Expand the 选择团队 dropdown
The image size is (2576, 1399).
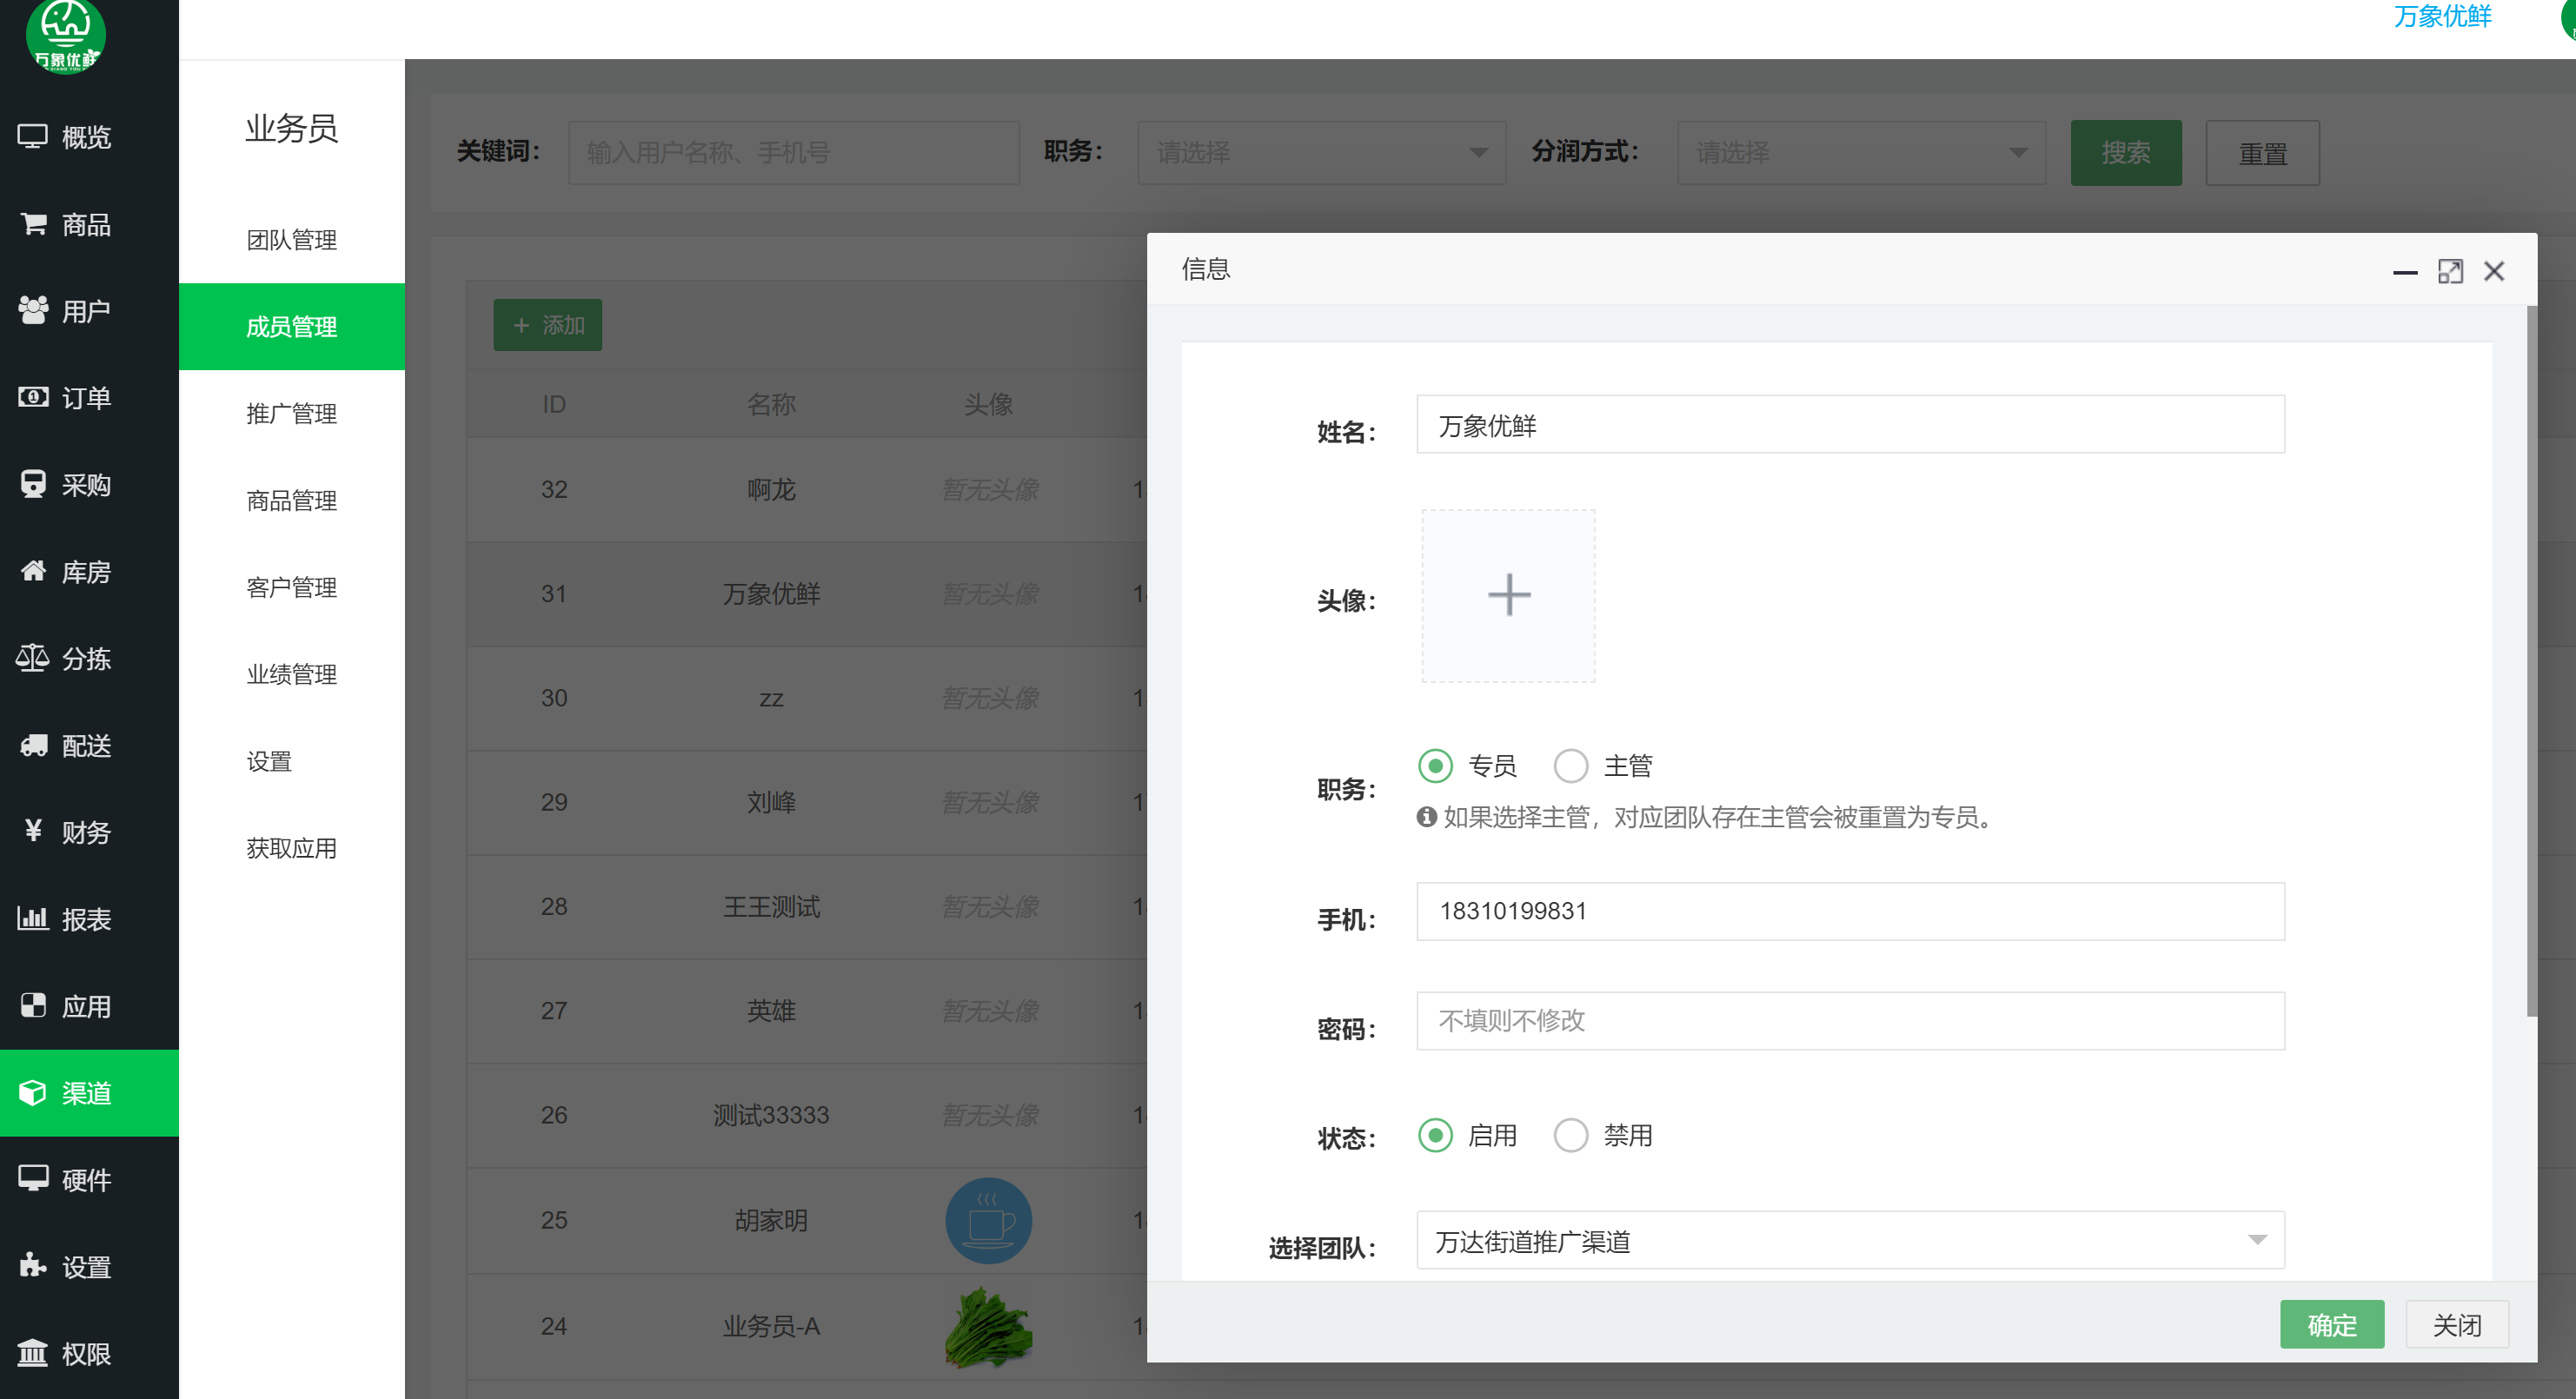coord(1849,1240)
